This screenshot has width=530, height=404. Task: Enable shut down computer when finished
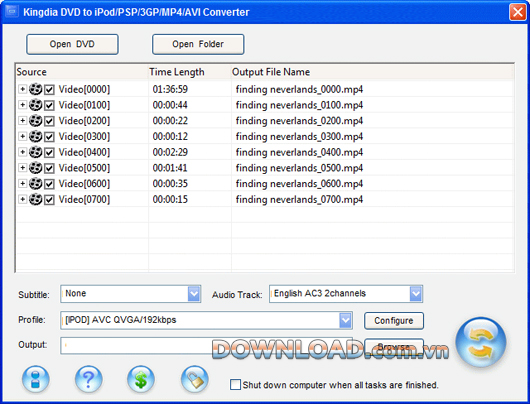pos(235,385)
